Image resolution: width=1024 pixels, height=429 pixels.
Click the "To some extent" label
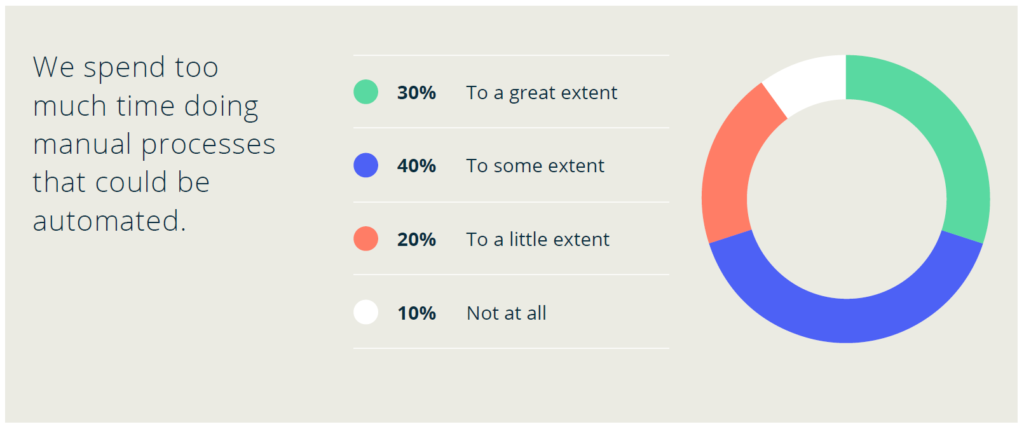pos(535,166)
